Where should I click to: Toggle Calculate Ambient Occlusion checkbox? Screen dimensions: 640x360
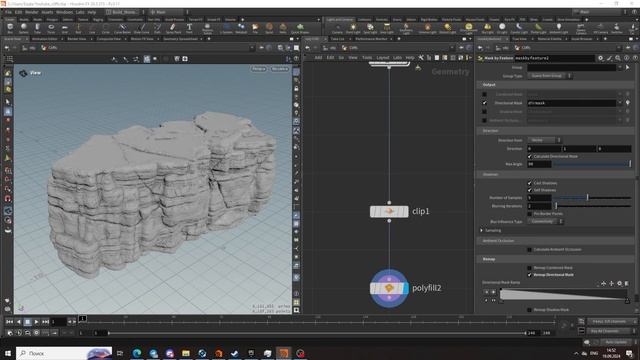point(530,249)
